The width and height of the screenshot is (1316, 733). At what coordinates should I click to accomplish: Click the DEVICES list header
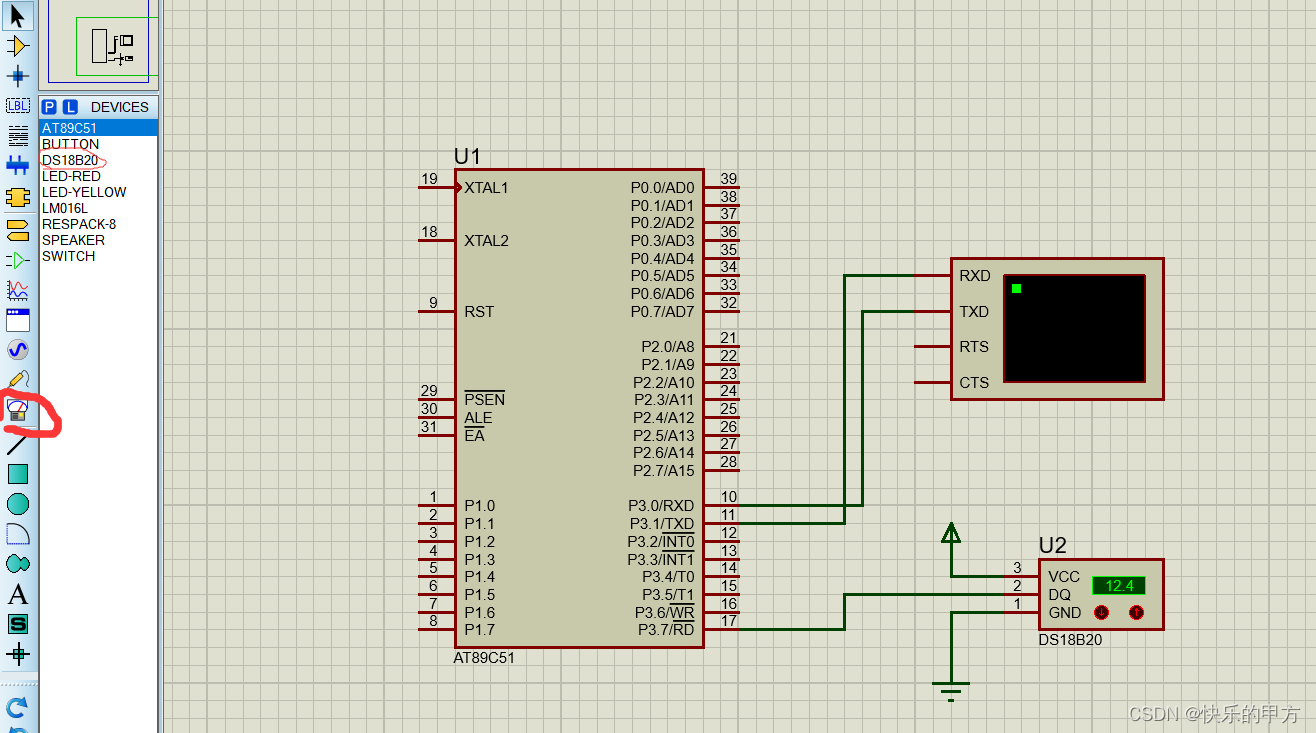[x=120, y=107]
